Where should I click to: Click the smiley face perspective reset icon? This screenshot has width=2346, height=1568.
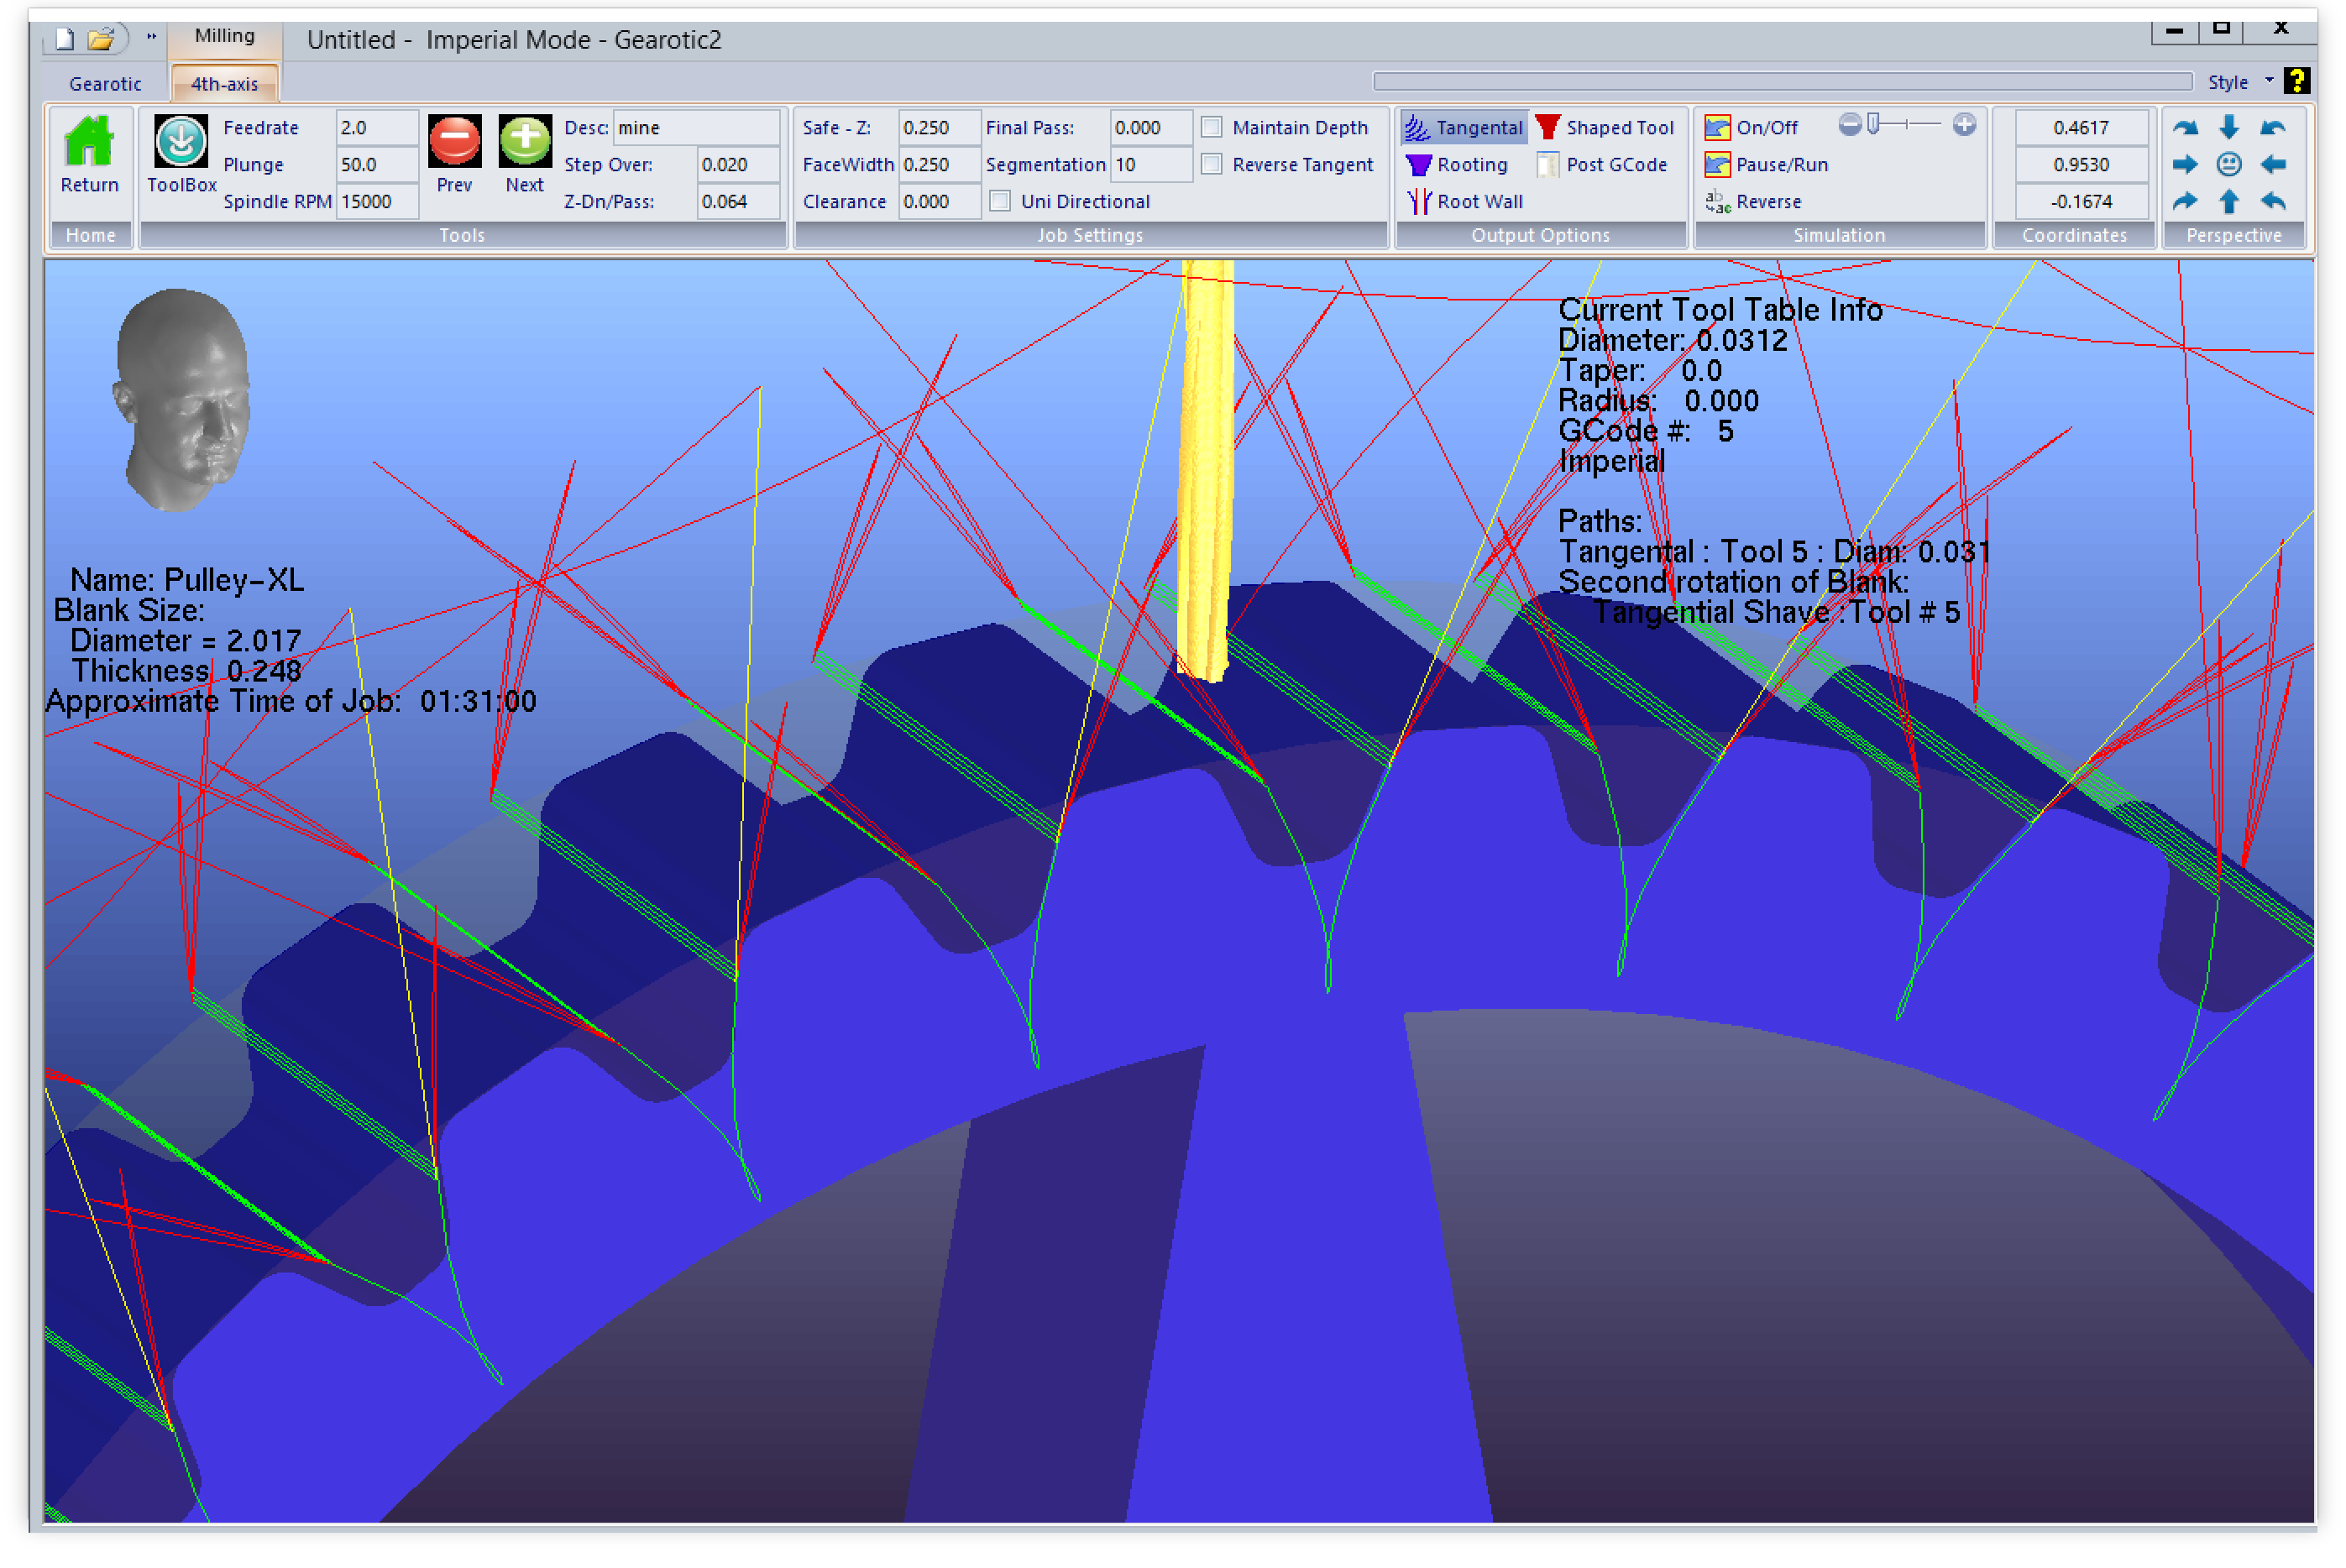point(2229,165)
